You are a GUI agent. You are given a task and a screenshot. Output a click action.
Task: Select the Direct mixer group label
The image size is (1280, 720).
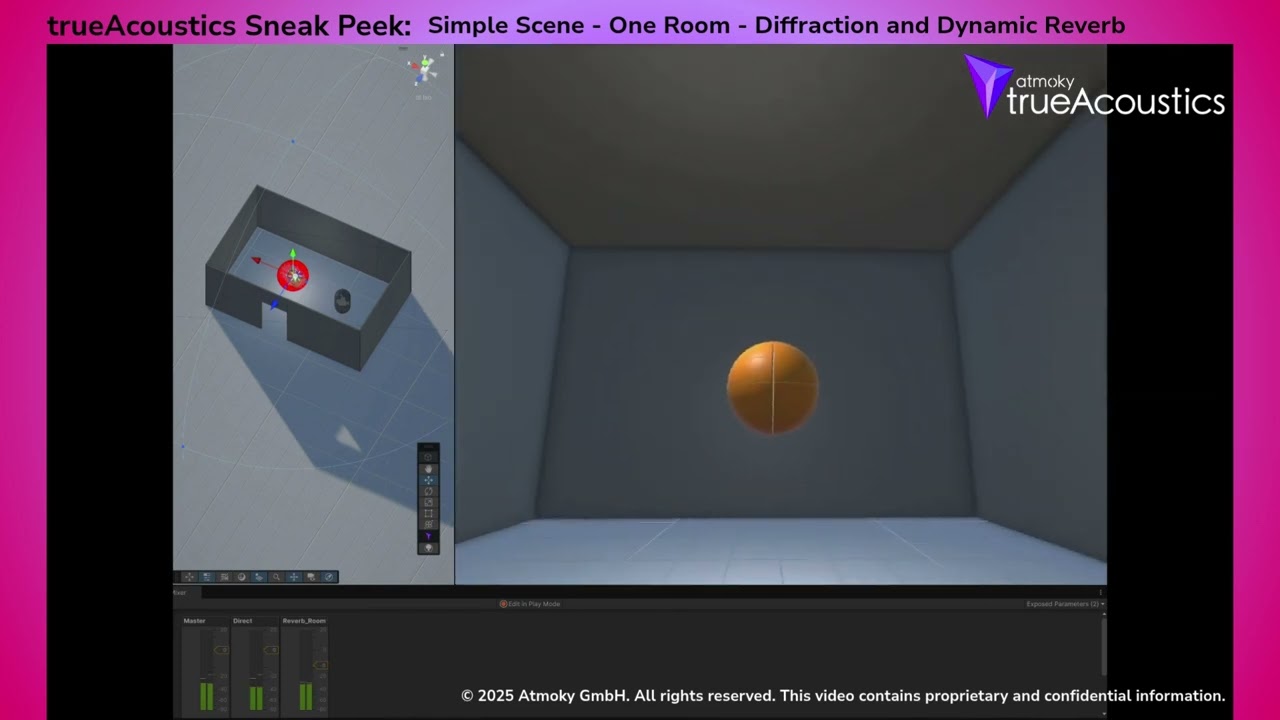[243, 621]
